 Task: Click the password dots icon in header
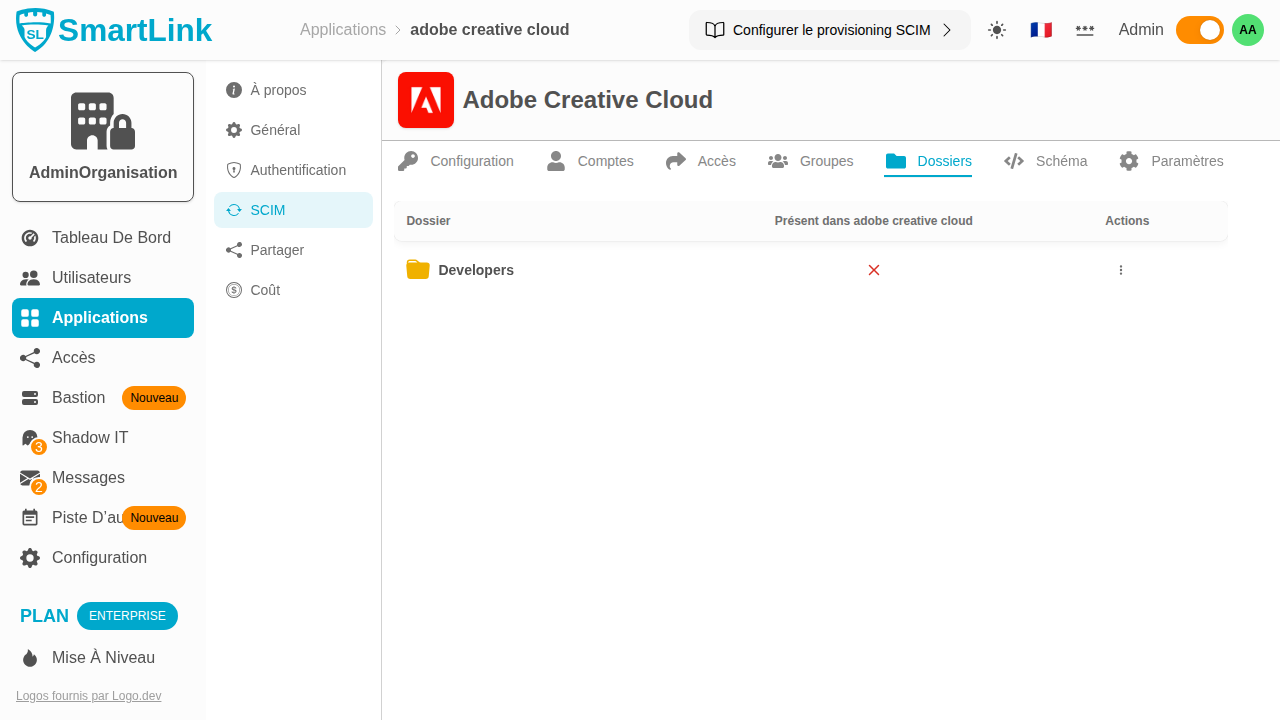pos(1085,30)
